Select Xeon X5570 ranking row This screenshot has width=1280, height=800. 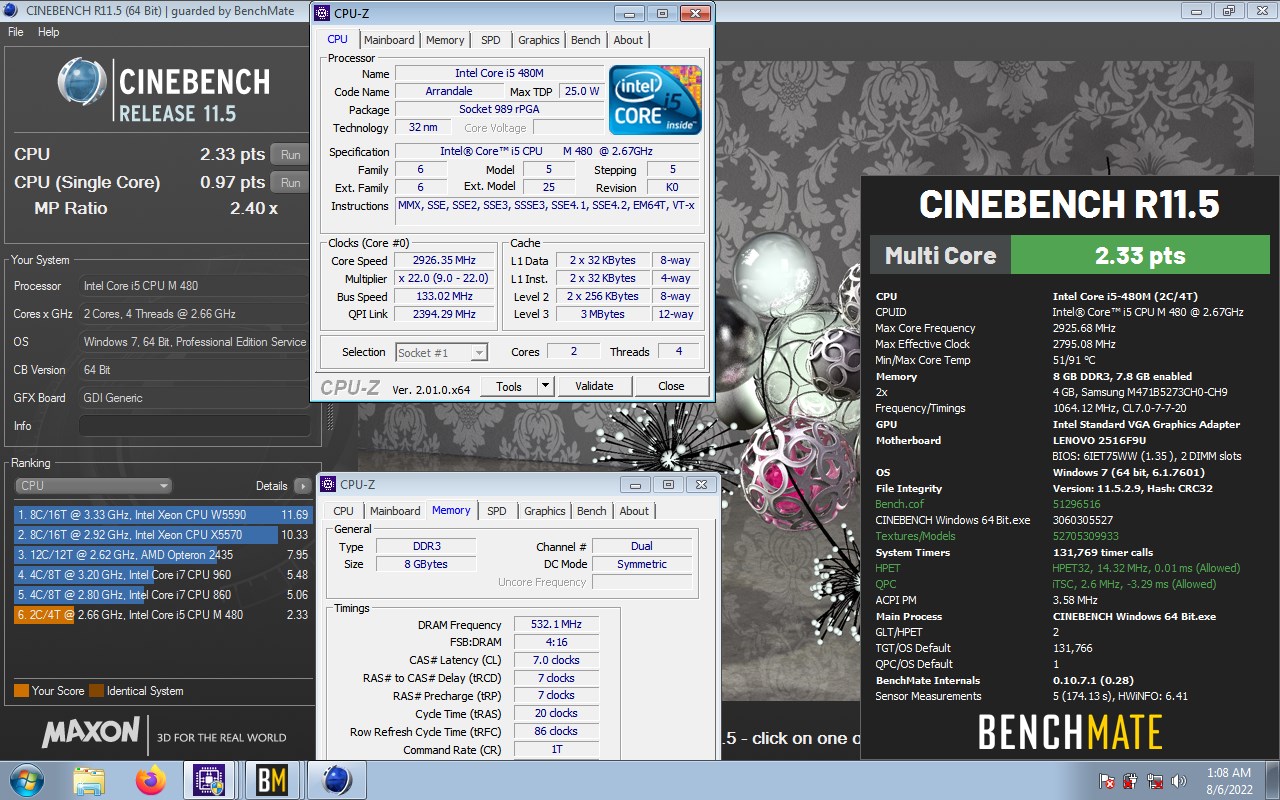click(163, 535)
